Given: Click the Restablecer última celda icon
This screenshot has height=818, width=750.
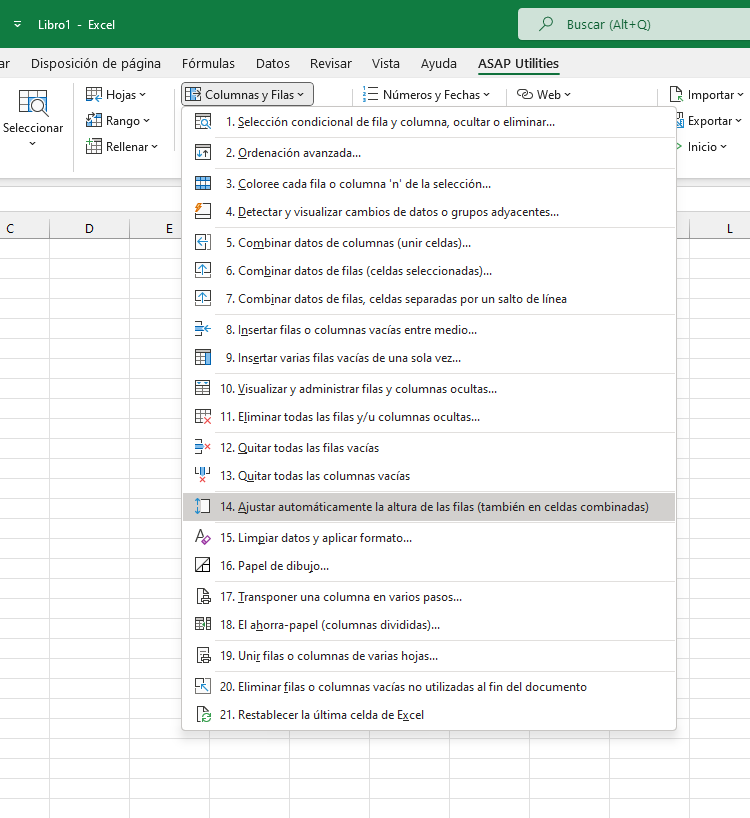Looking at the screenshot, I should coord(202,714).
